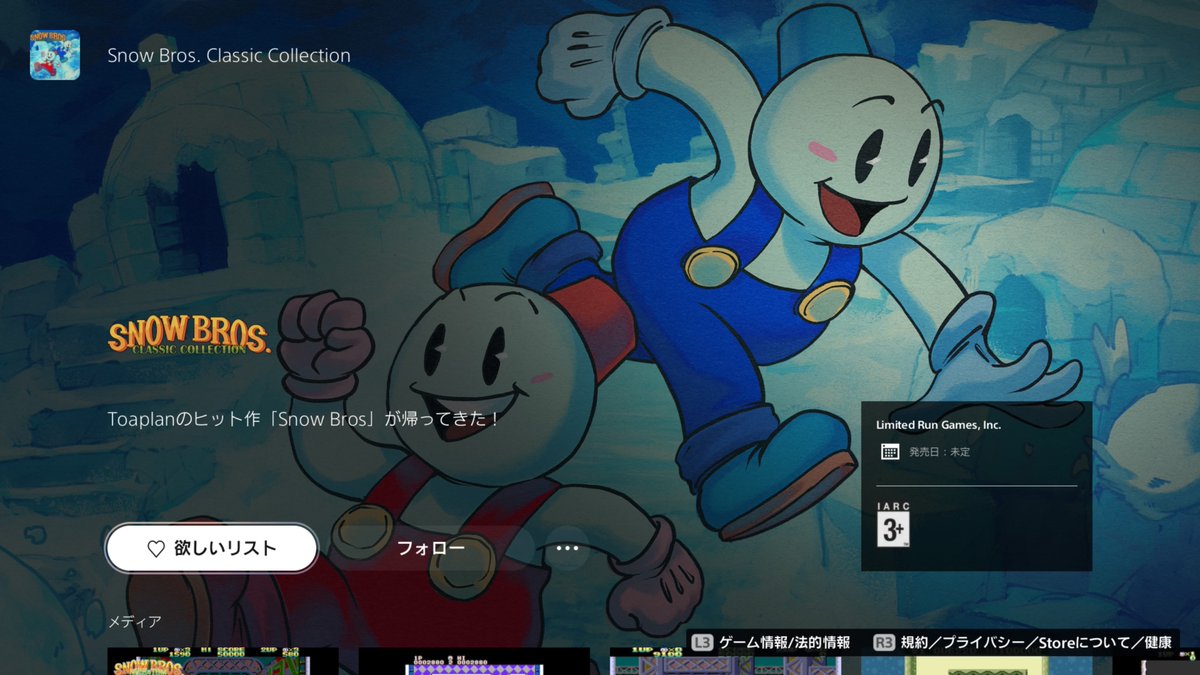
Task: Open the three-dots more options button
Action: [x=567, y=548]
